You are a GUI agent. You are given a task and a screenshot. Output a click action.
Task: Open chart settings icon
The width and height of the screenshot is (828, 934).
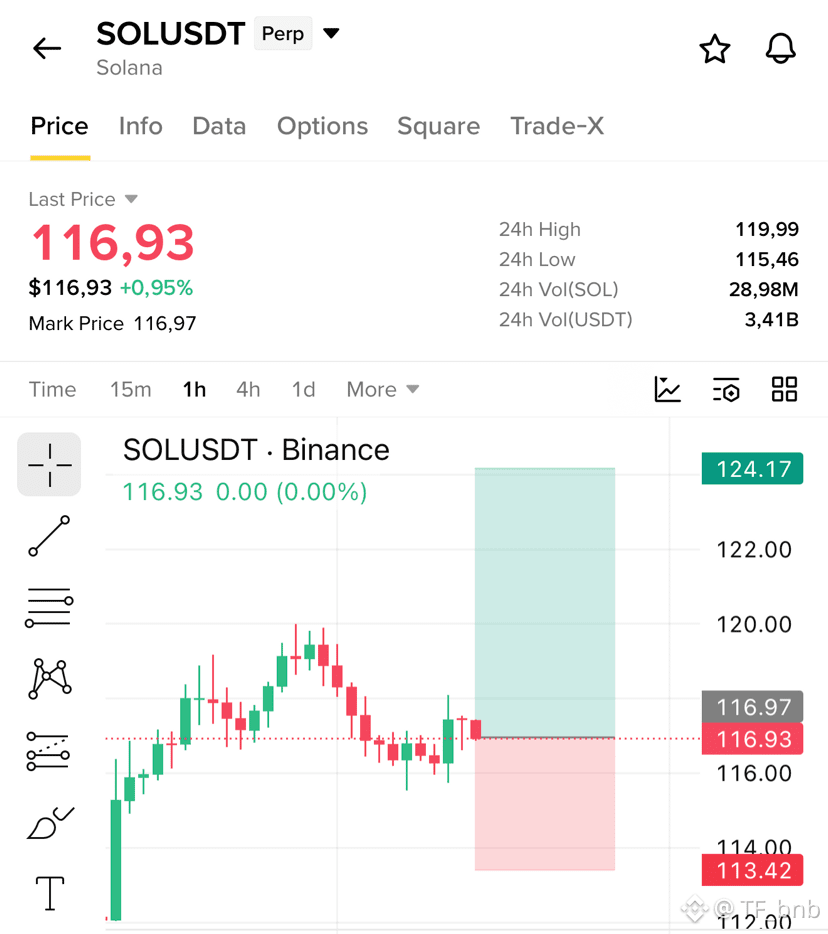(x=726, y=390)
